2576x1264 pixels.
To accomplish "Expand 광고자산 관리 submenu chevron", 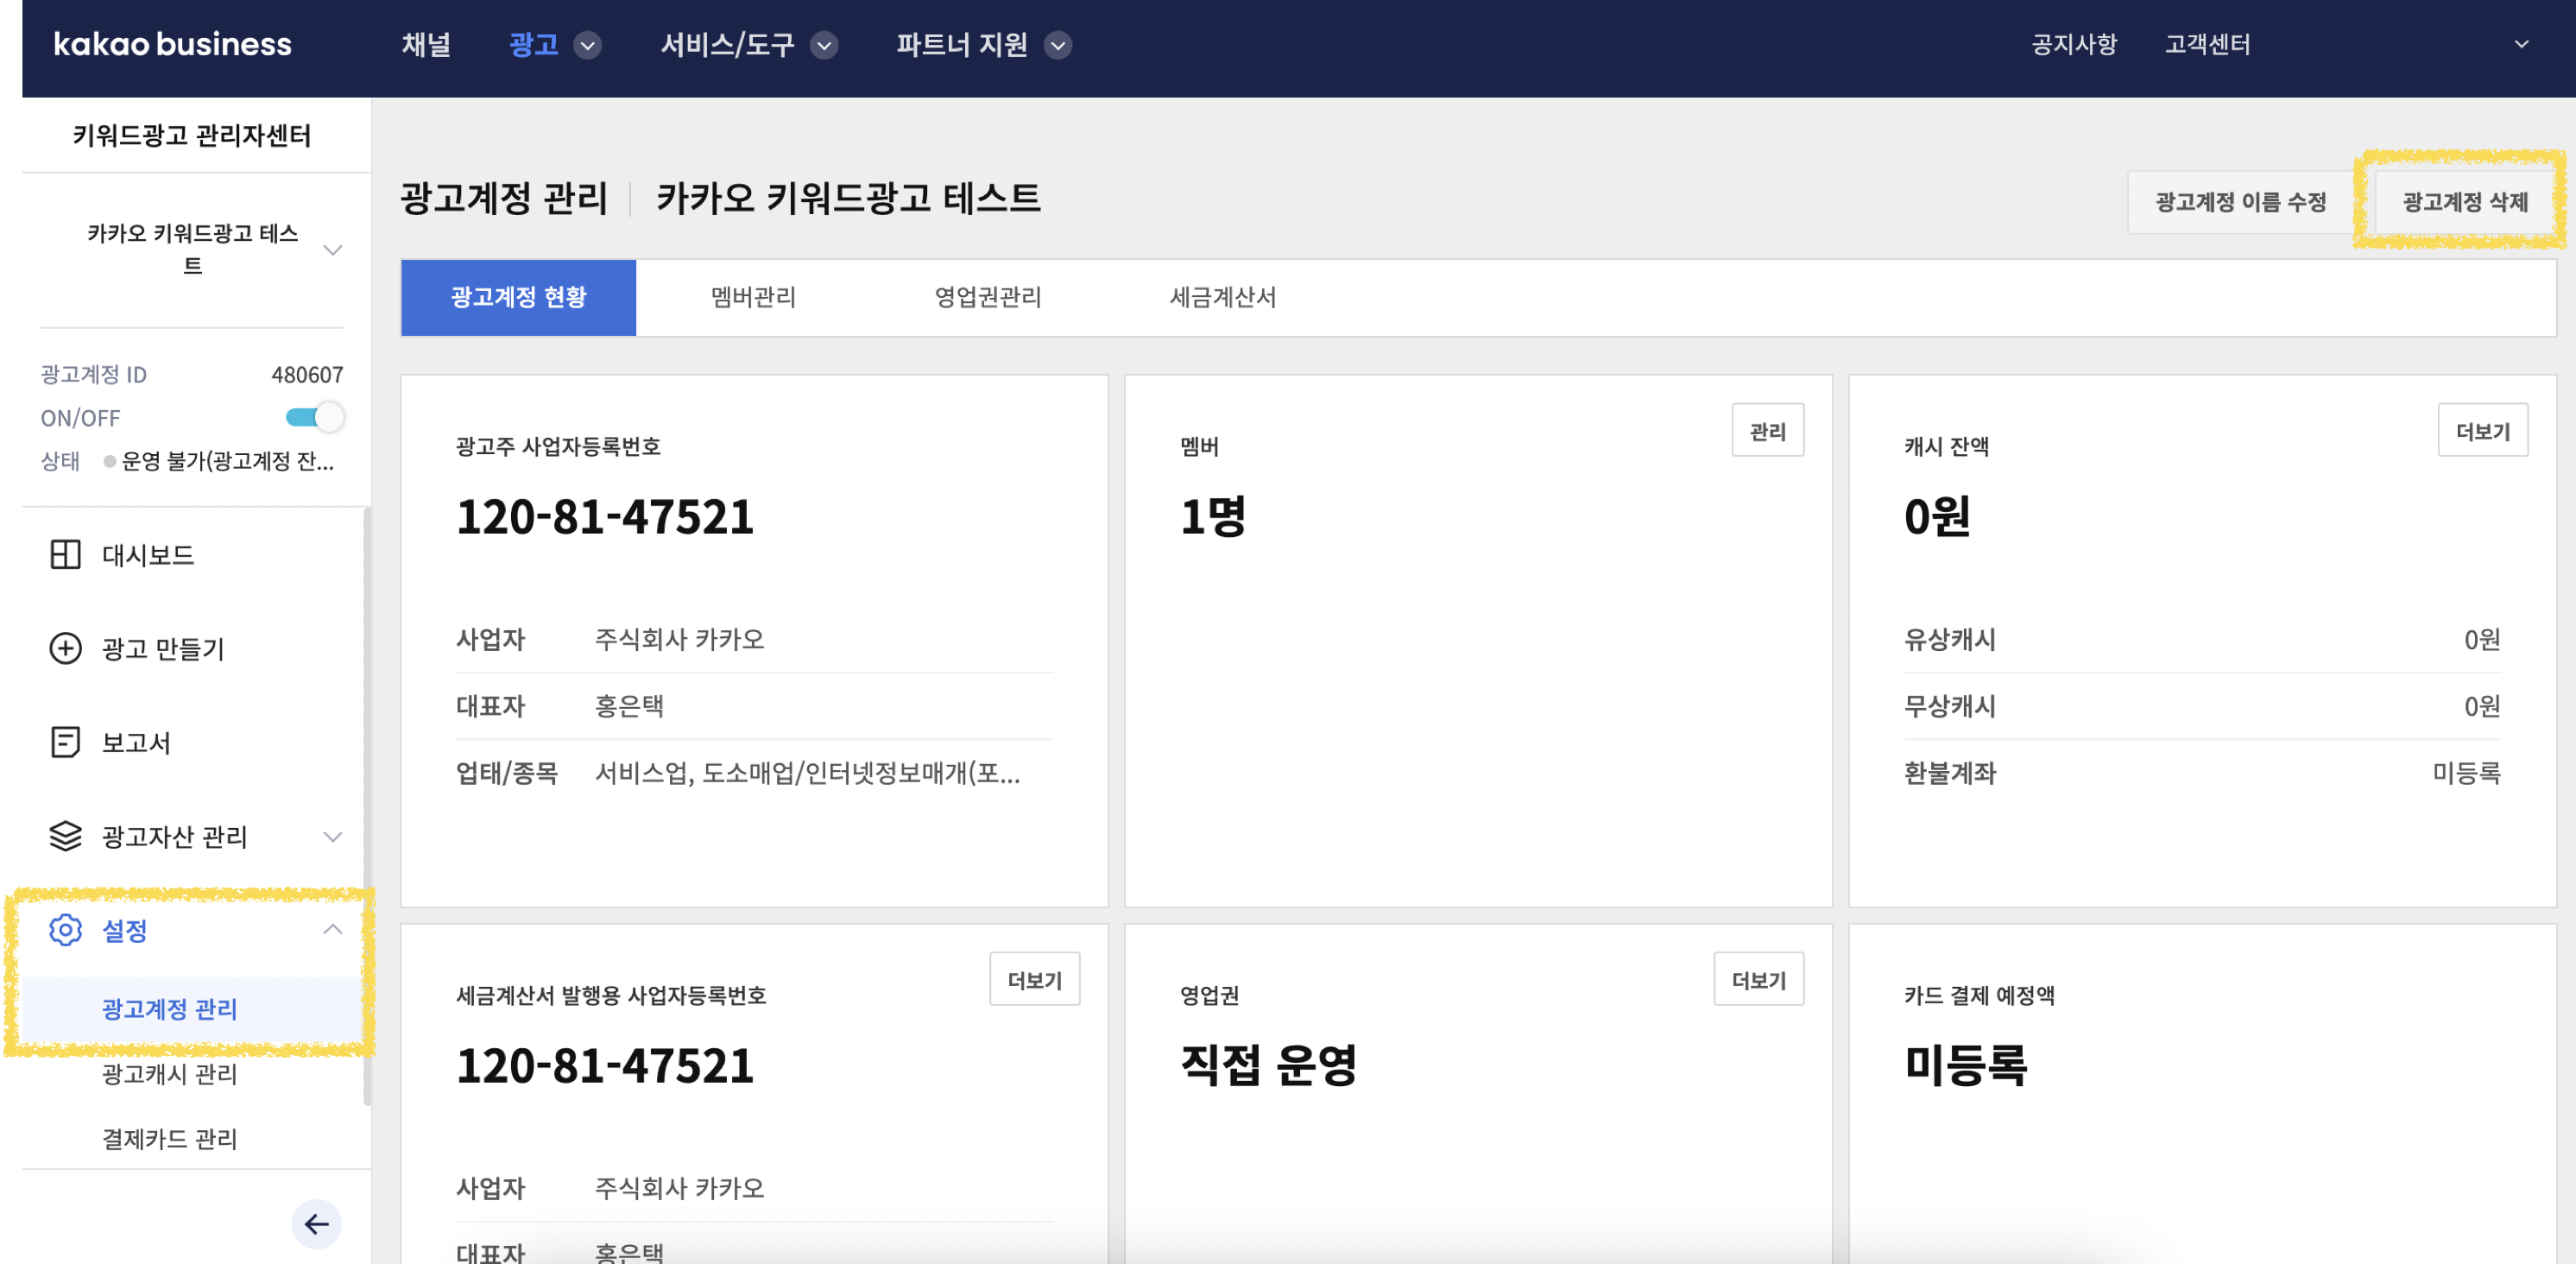I will pyautogui.click(x=333, y=836).
